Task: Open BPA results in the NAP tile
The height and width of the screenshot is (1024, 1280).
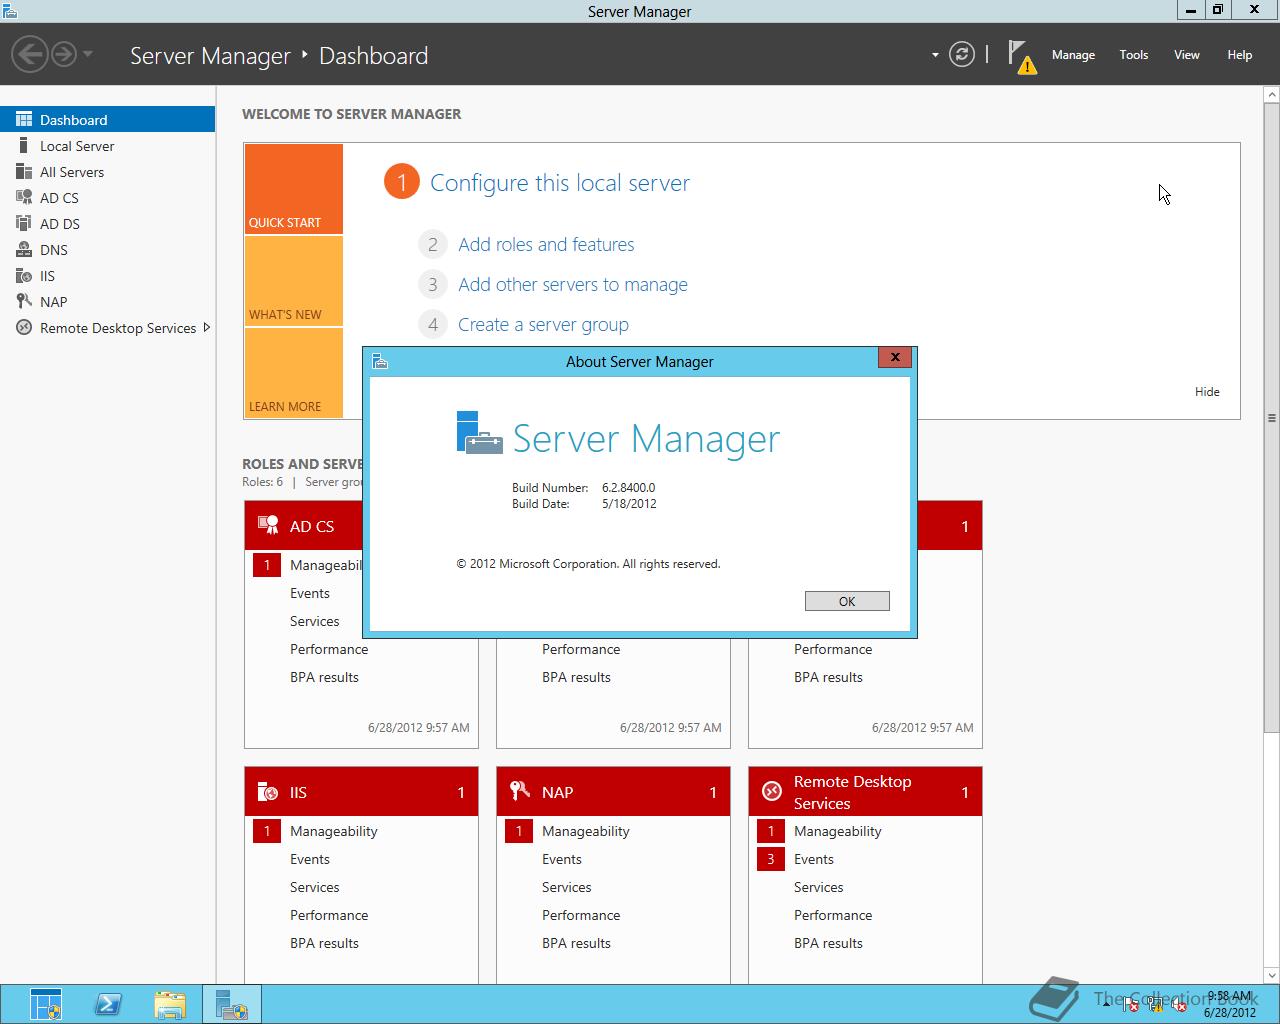Action: coord(576,943)
